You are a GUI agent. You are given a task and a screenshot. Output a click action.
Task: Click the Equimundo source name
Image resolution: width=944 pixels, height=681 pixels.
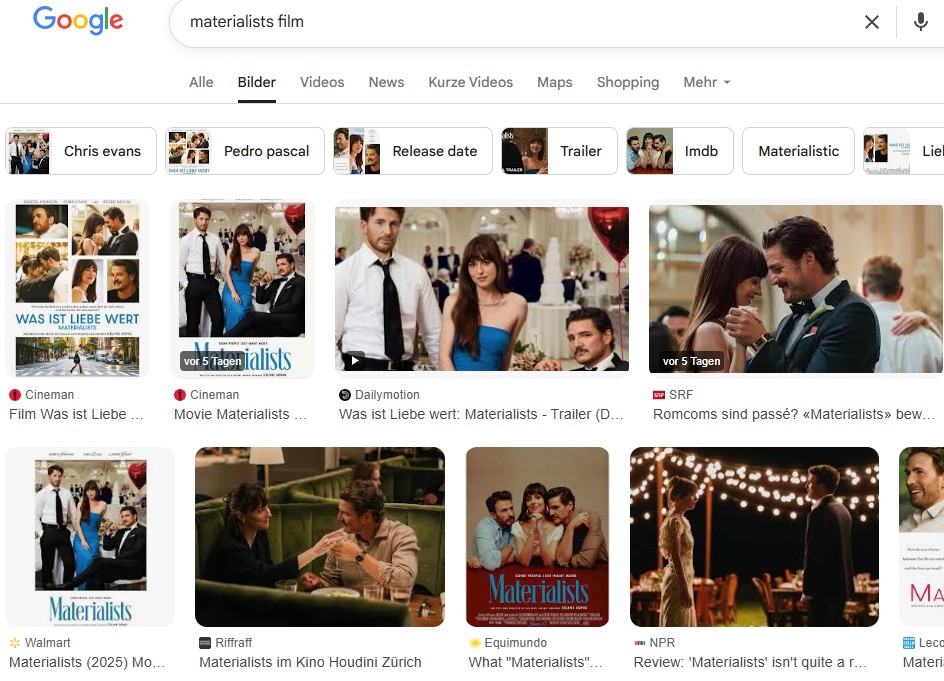click(515, 643)
